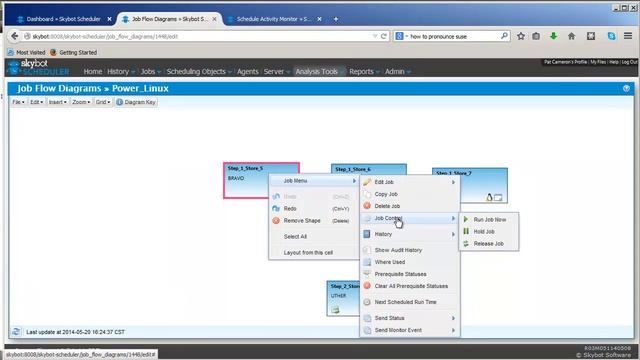Click the page reload icon in address bar
Image resolution: width=640 pixels, height=360 pixels.
tap(384, 36)
